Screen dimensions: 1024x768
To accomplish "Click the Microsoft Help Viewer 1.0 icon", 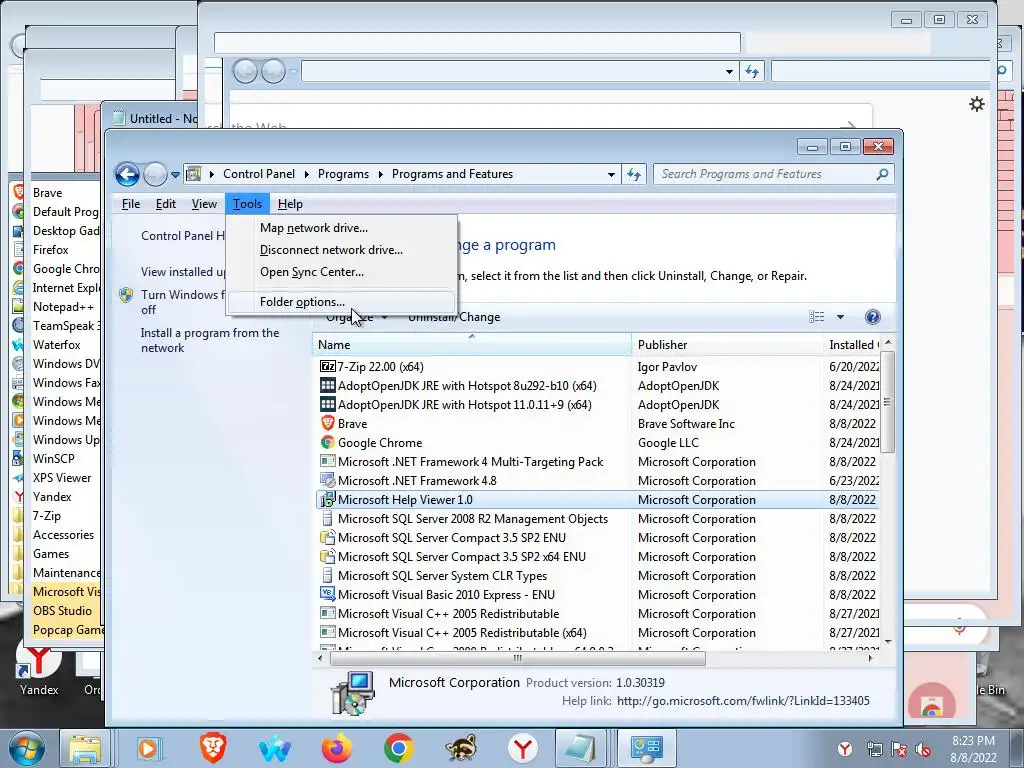I will click(327, 500).
